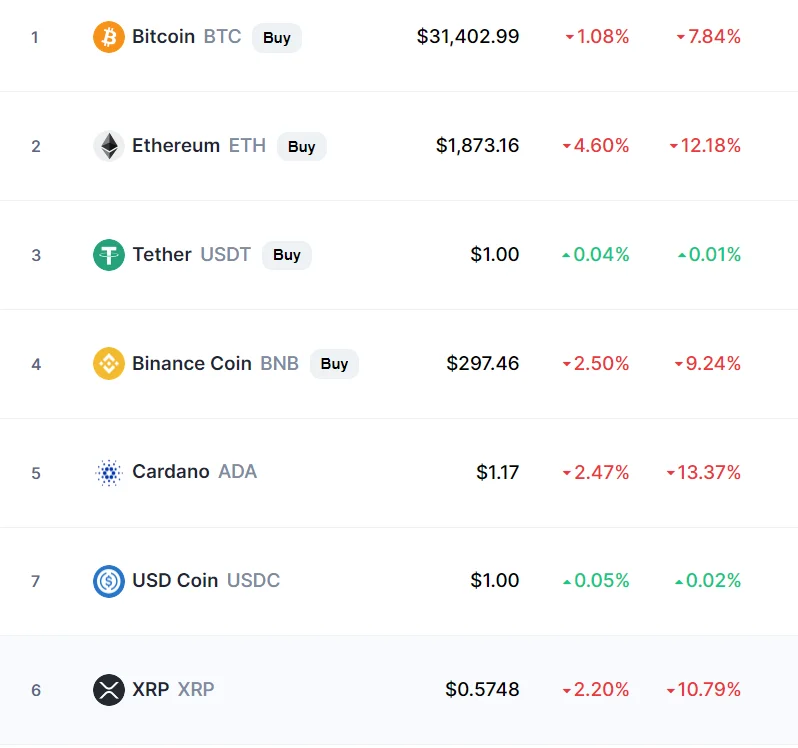Click the orange Bitcoin logo icon

(x=109, y=37)
